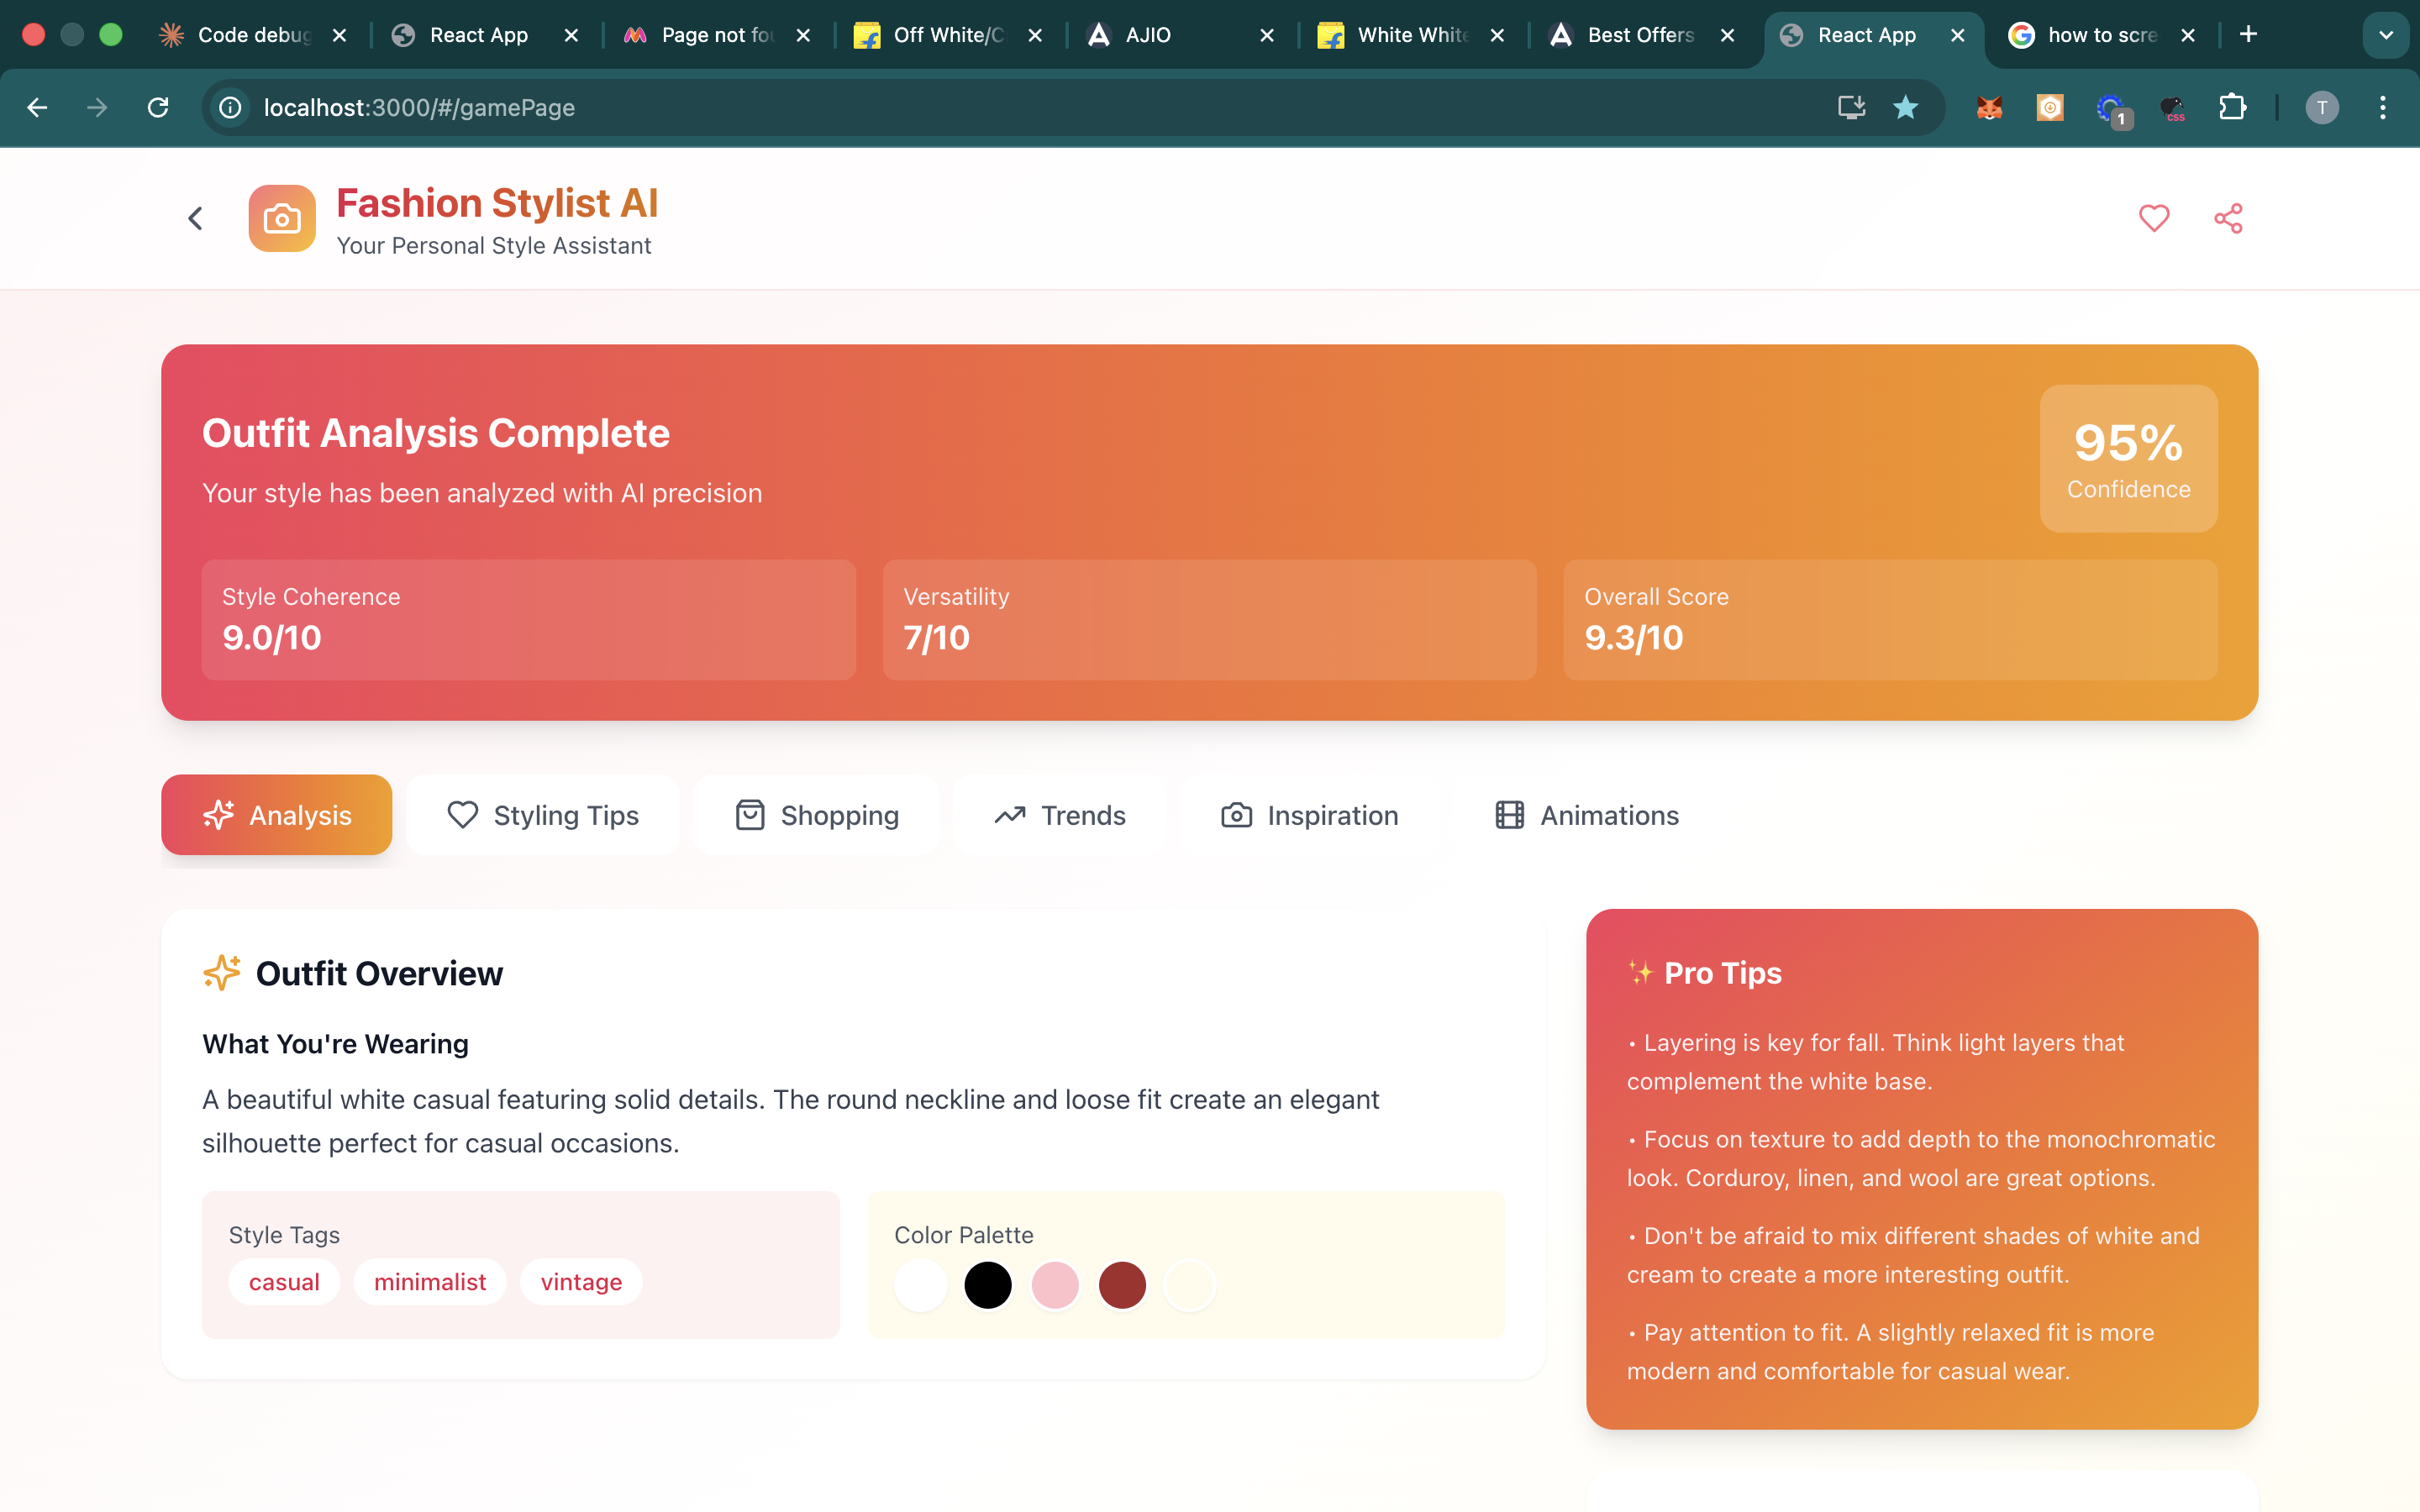Select the dark red palette swatch
Image resolution: width=2420 pixels, height=1512 pixels.
[x=1122, y=1285]
